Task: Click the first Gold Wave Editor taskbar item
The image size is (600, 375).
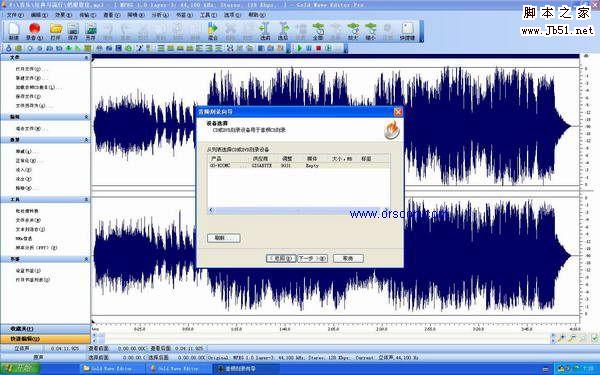Action: pos(111,369)
